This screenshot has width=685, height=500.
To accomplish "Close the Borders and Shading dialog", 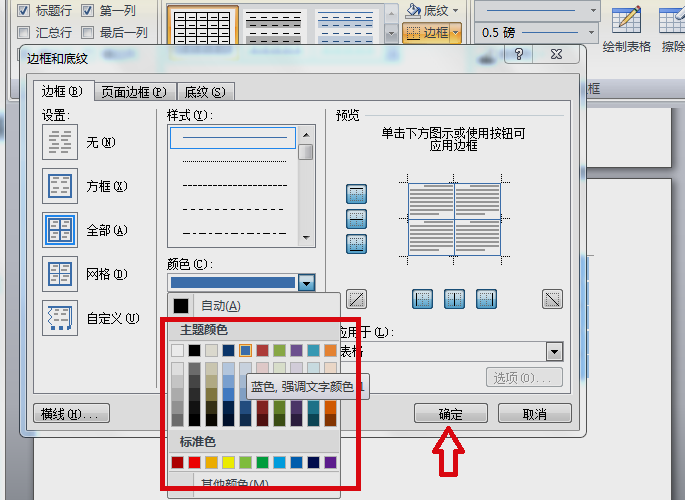I will (x=556, y=54).
